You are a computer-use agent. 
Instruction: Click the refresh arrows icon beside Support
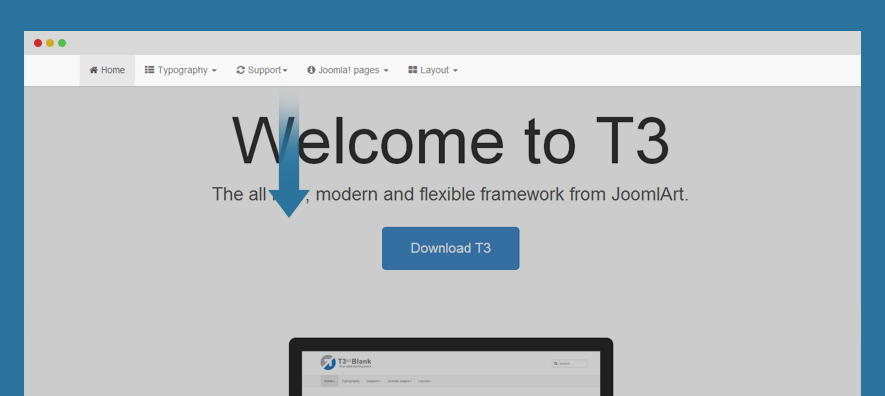(x=240, y=70)
